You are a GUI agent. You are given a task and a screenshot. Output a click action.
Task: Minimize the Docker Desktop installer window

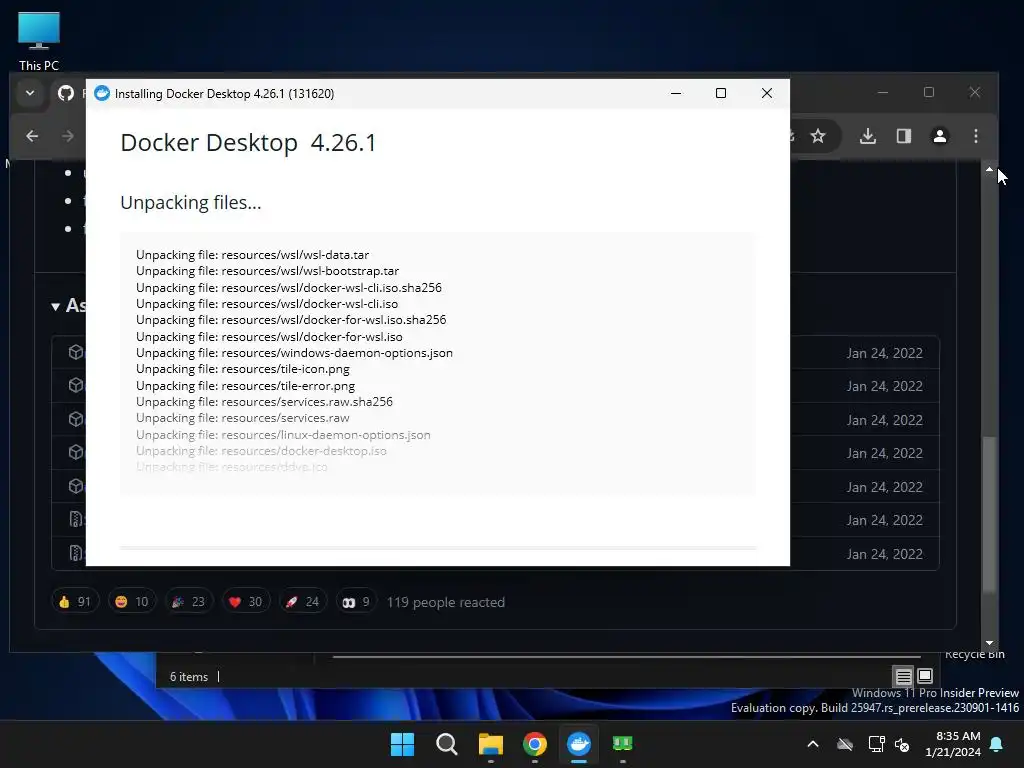[x=676, y=93]
